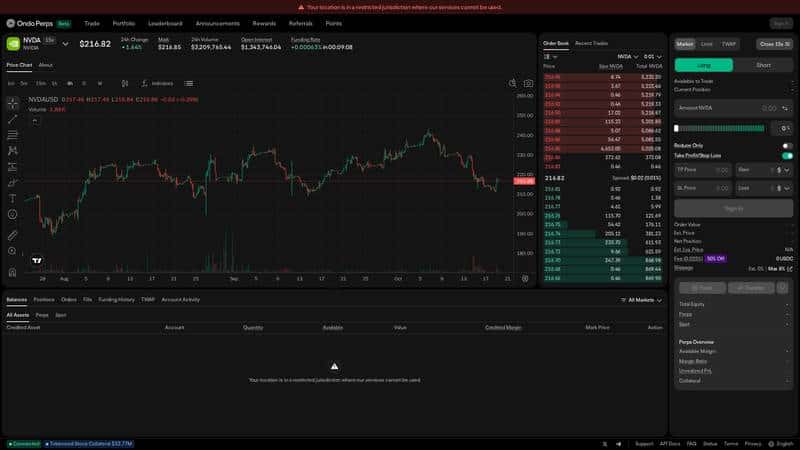Click the TP Price input field
This screenshot has width=800, height=450.
(x=703, y=170)
